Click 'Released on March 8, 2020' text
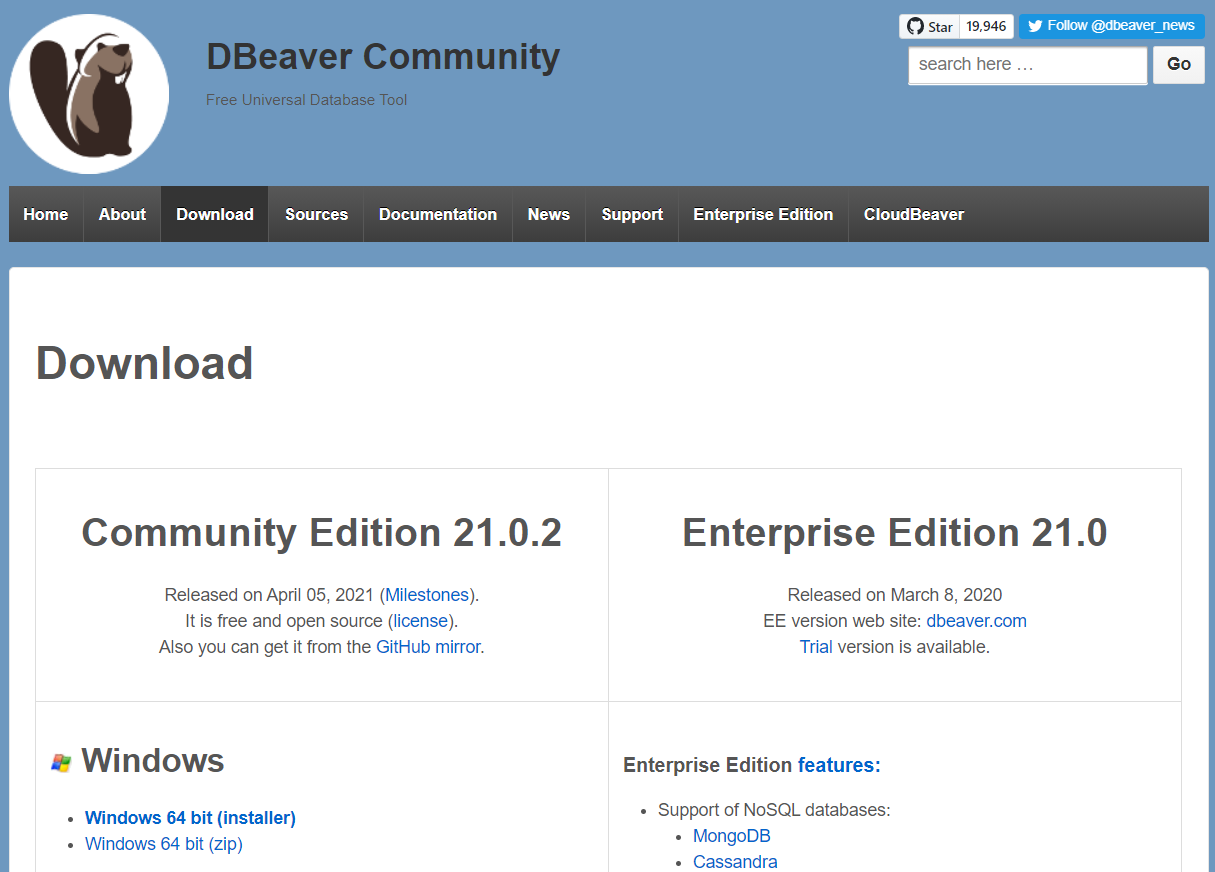 tap(895, 595)
